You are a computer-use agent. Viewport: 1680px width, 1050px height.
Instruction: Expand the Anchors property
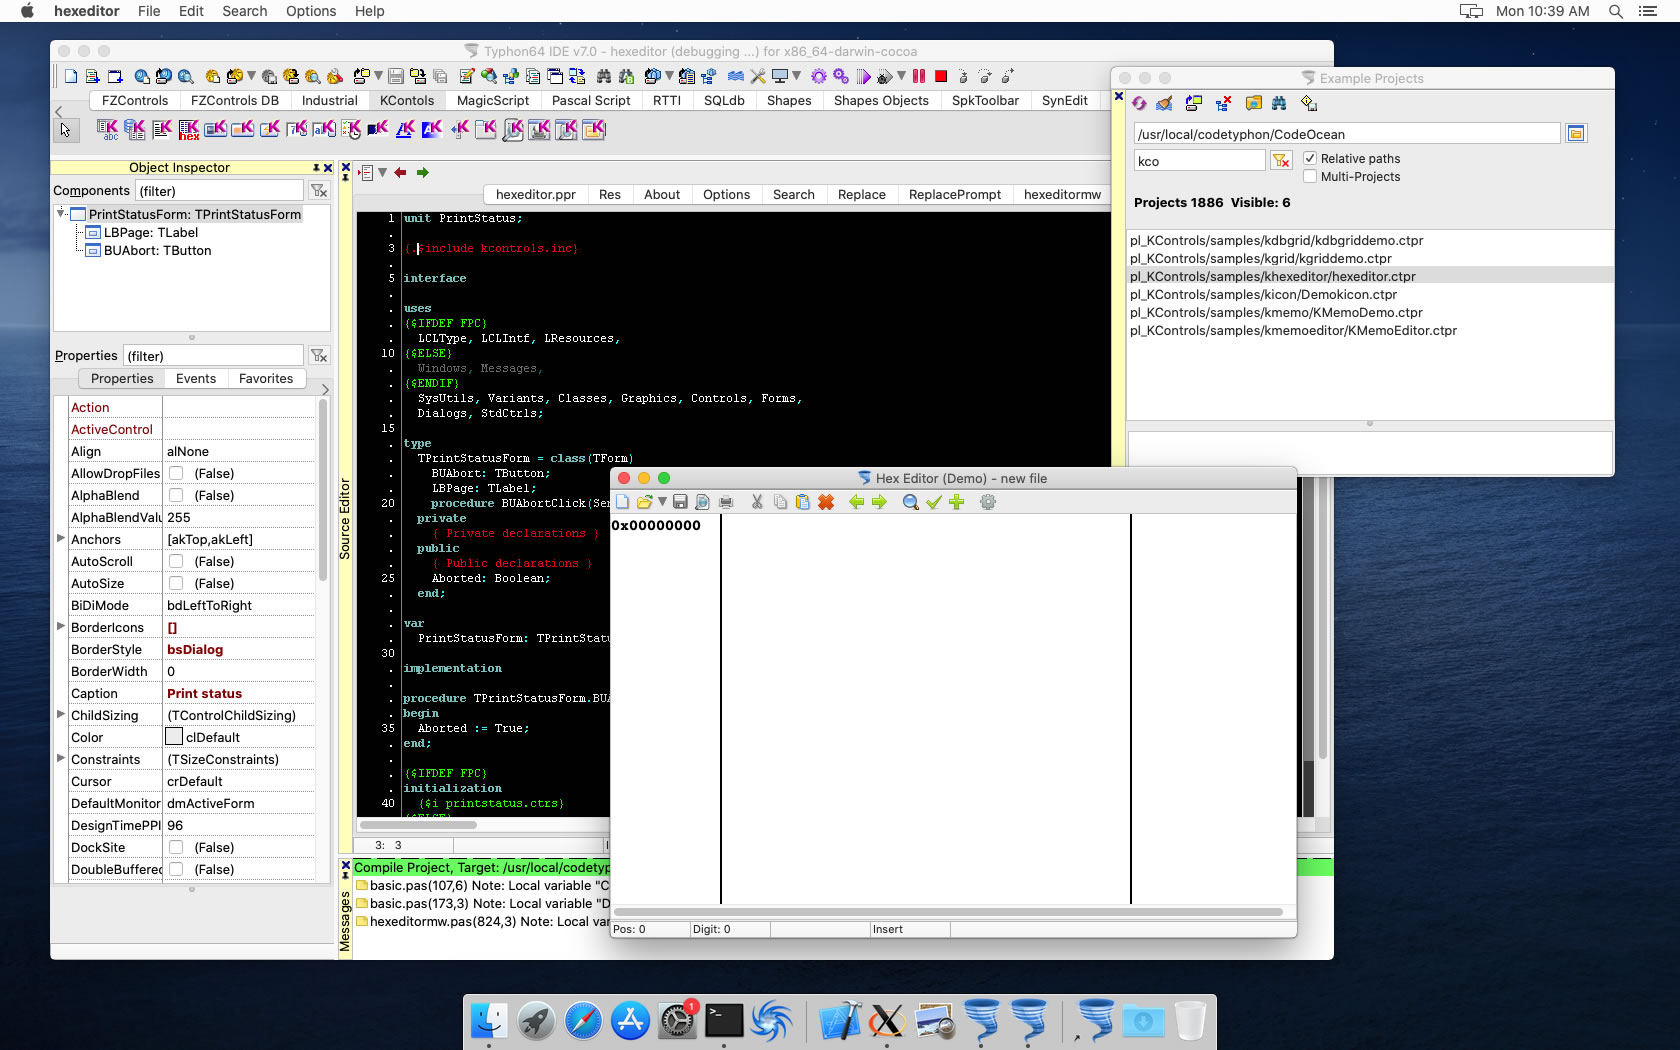pyautogui.click(x=61, y=538)
